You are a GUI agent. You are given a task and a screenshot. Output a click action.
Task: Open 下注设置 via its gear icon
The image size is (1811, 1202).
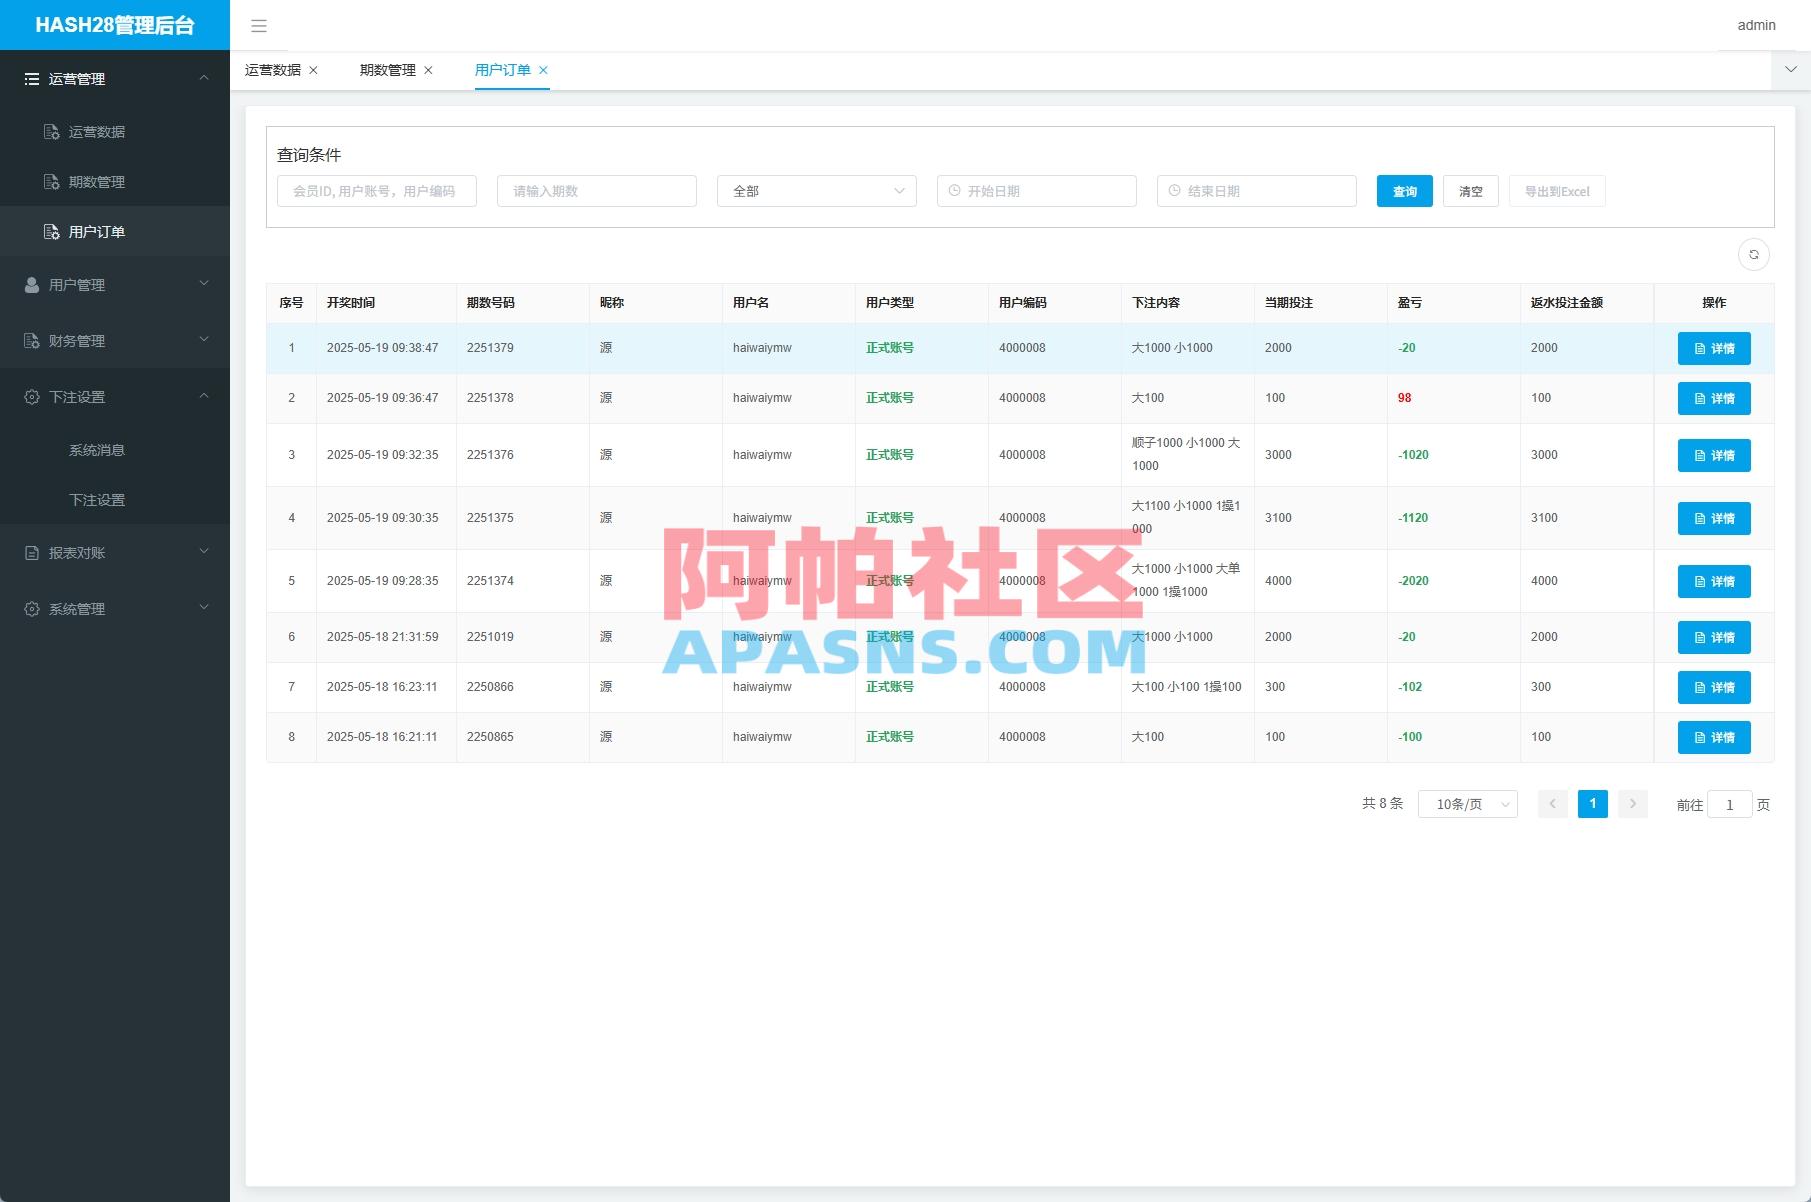coord(31,396)
